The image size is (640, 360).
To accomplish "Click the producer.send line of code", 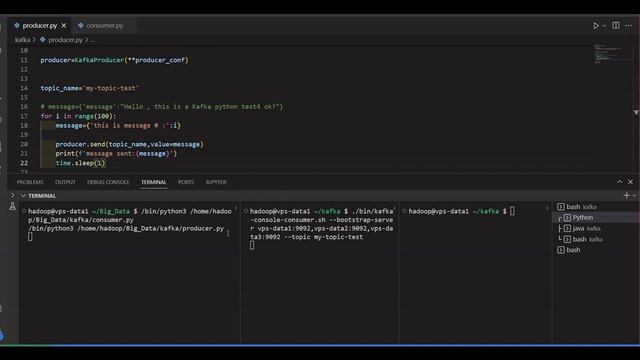I will click(x=129, y=144).
